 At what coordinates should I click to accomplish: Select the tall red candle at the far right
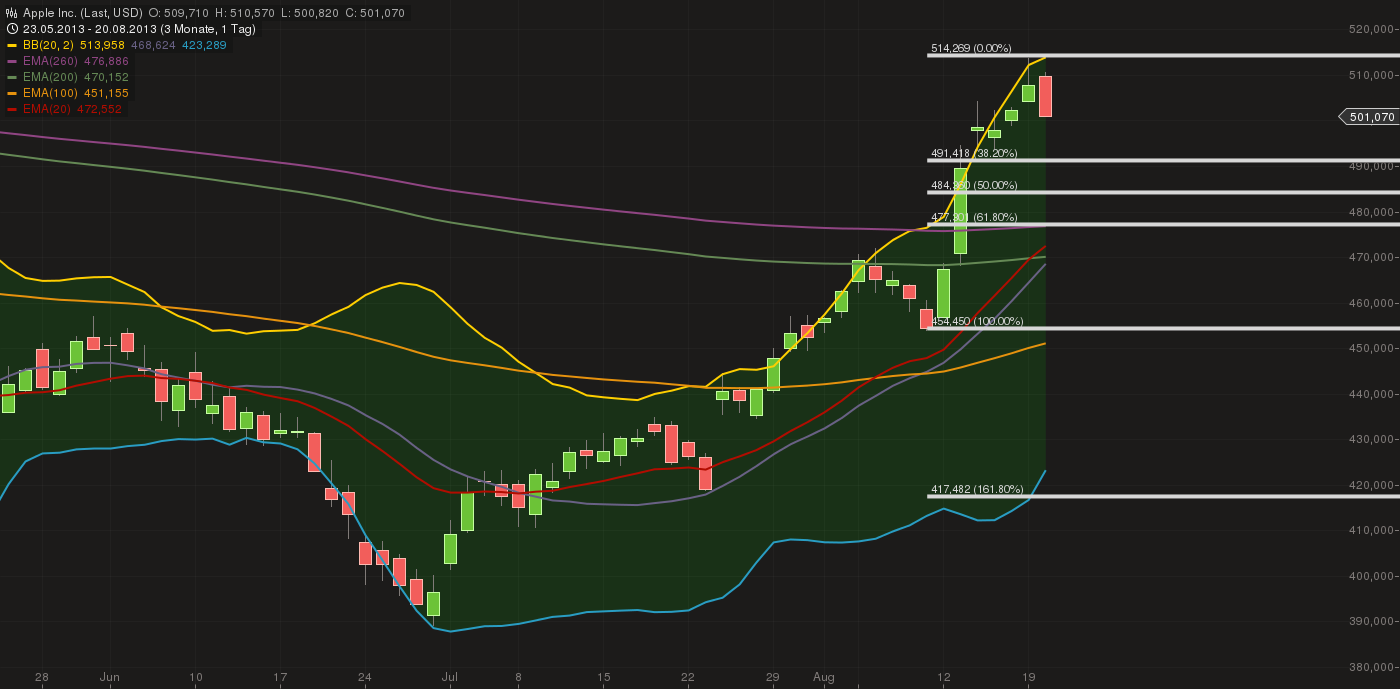pyautogui.click(x=1046, y=95)
